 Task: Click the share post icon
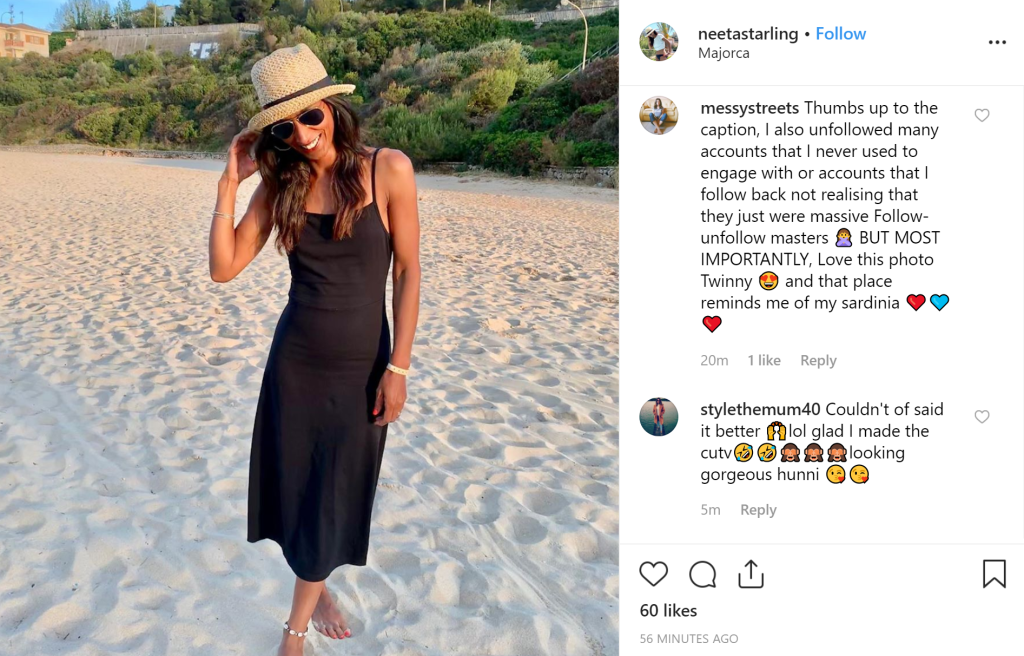(x=751, y=574)
